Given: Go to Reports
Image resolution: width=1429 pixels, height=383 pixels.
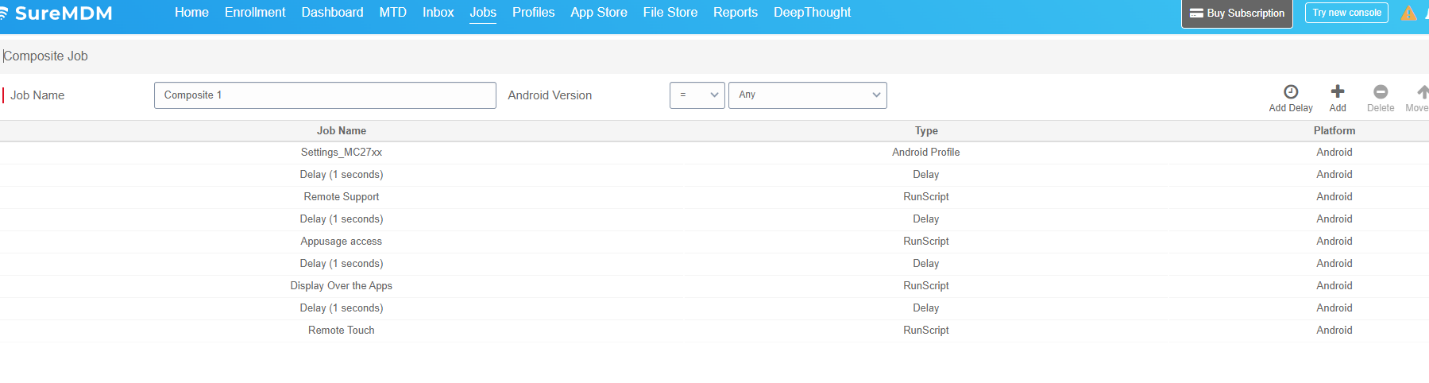Looking at the screenshot, I should tap(735, 13).
